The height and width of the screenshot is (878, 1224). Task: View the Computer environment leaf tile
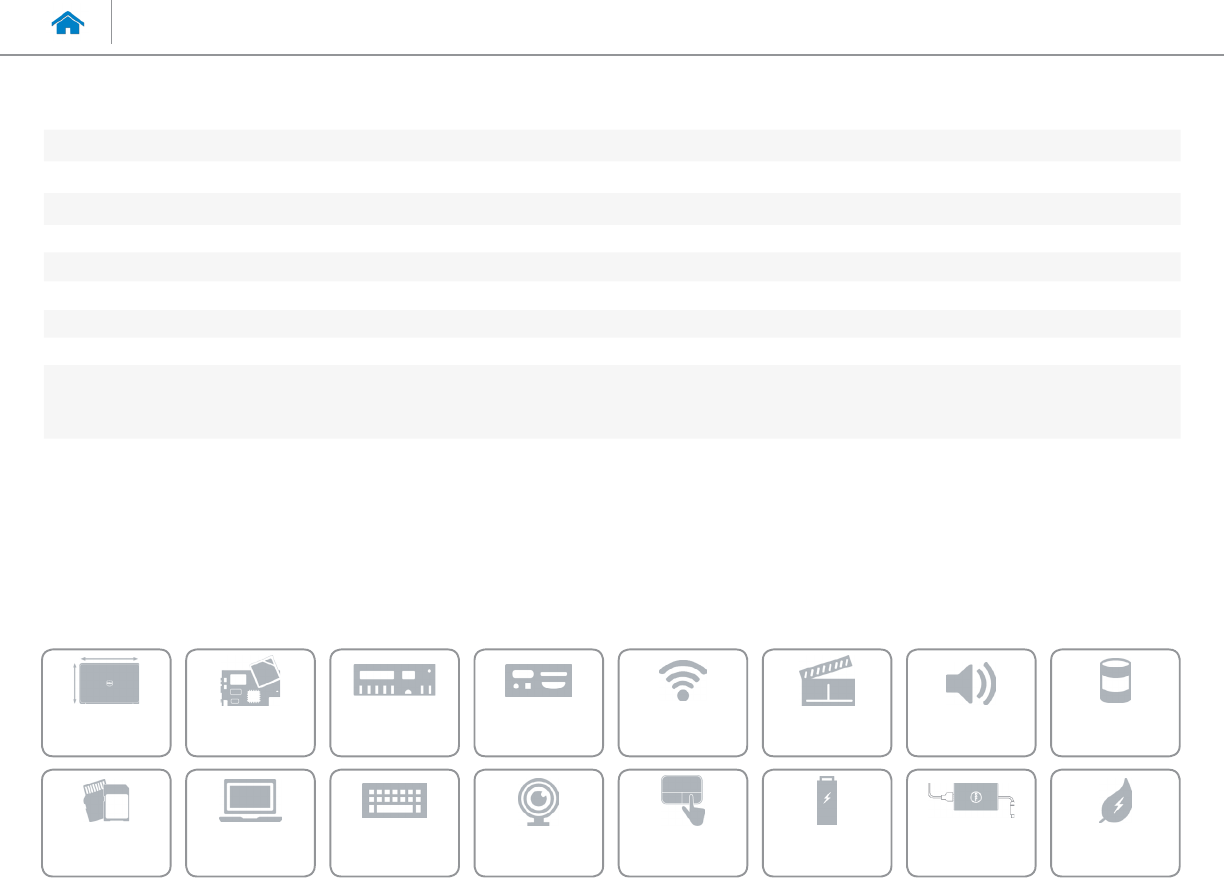[1114, 822]
